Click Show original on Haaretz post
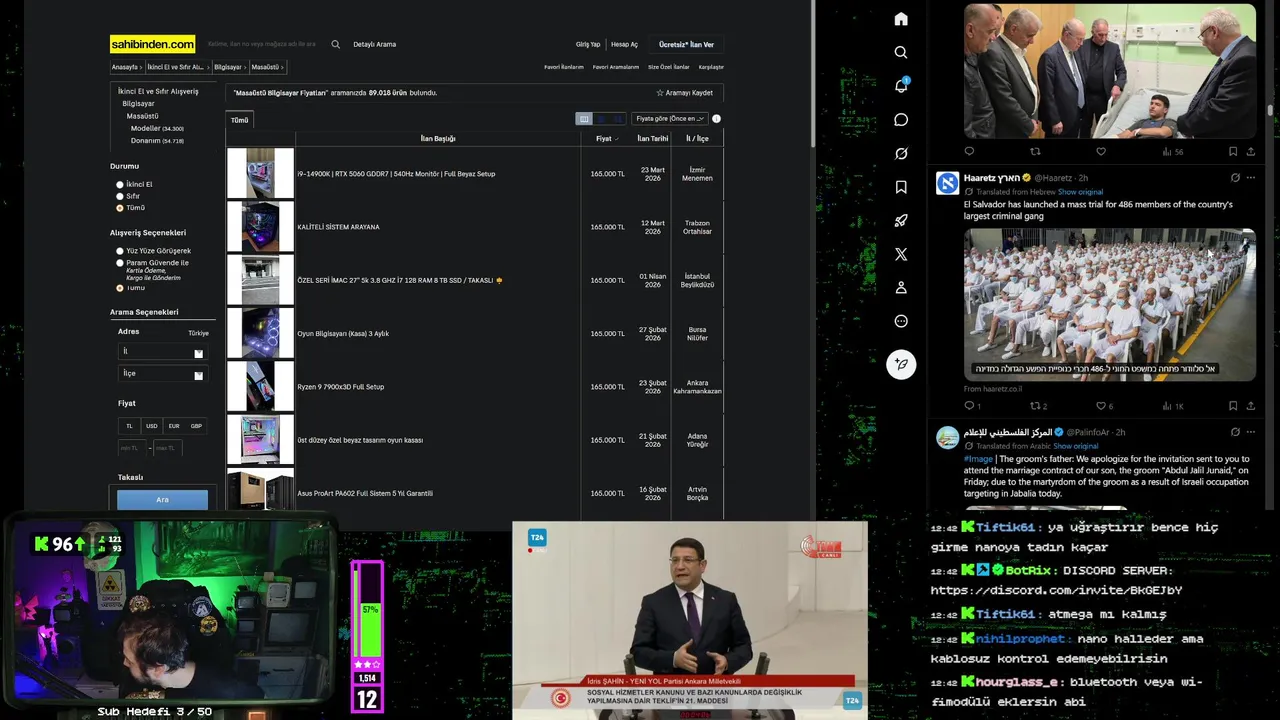 1080,192
